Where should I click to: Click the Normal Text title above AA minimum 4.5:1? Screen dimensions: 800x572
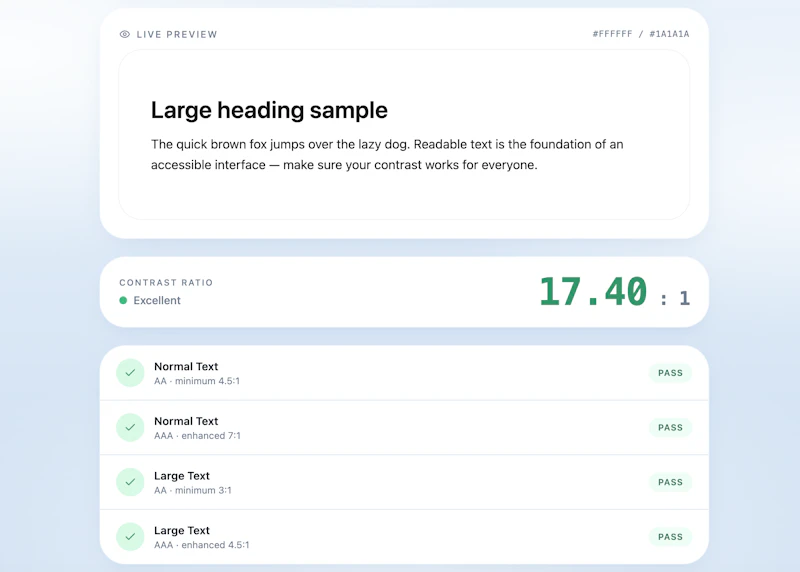[186, 366]
